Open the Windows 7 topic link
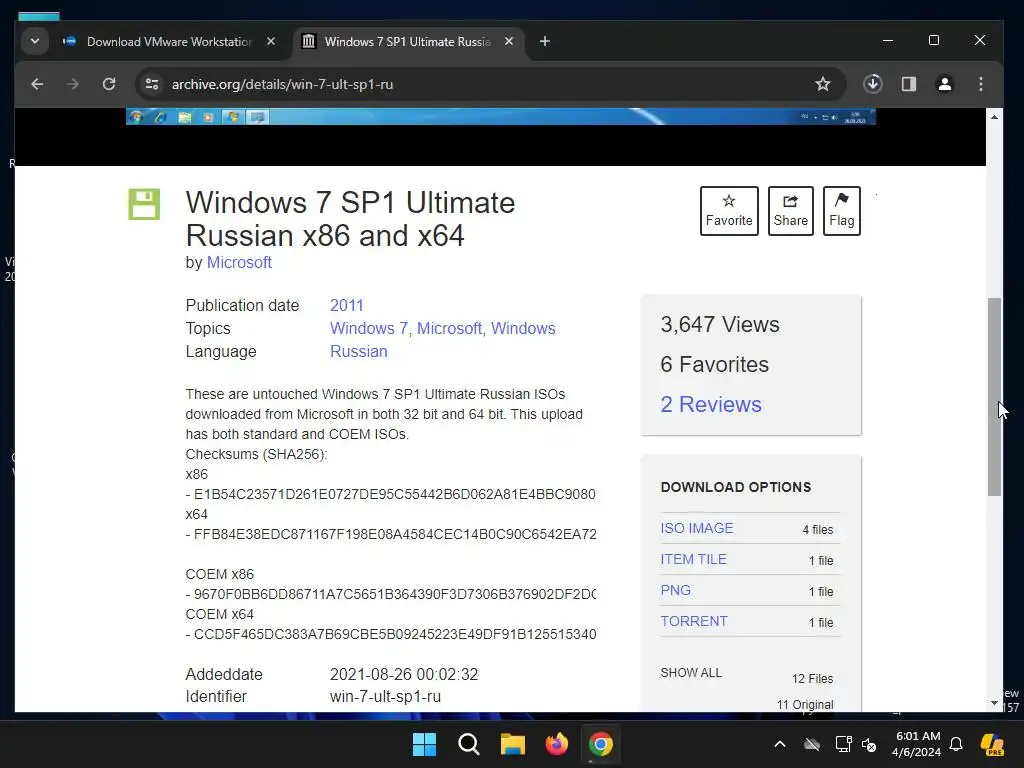 coord(369,328)
